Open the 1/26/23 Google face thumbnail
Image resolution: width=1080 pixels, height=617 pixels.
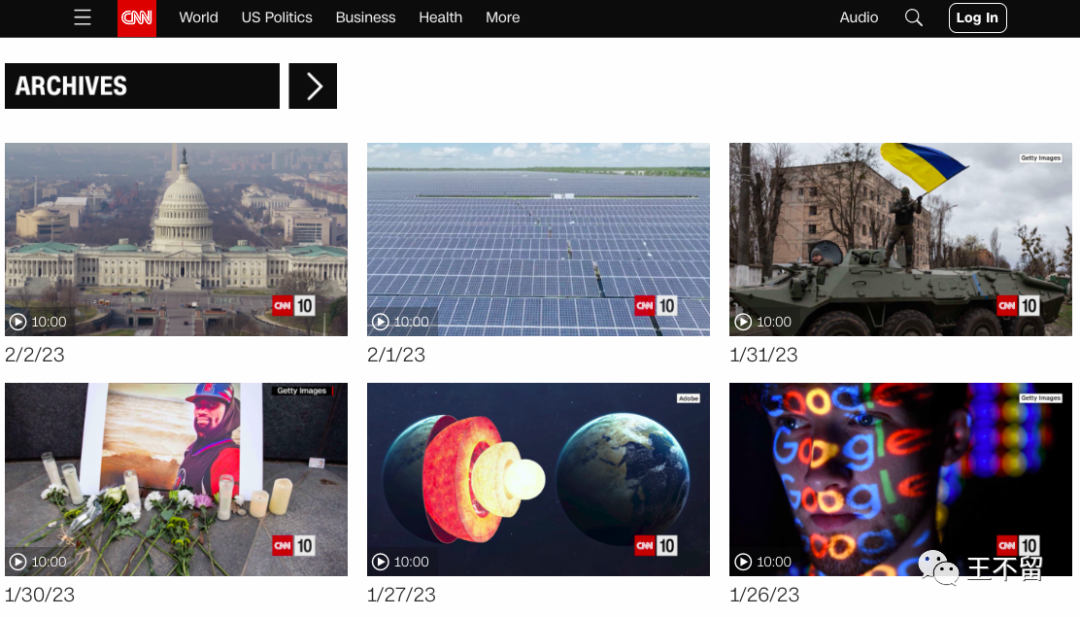901,479
